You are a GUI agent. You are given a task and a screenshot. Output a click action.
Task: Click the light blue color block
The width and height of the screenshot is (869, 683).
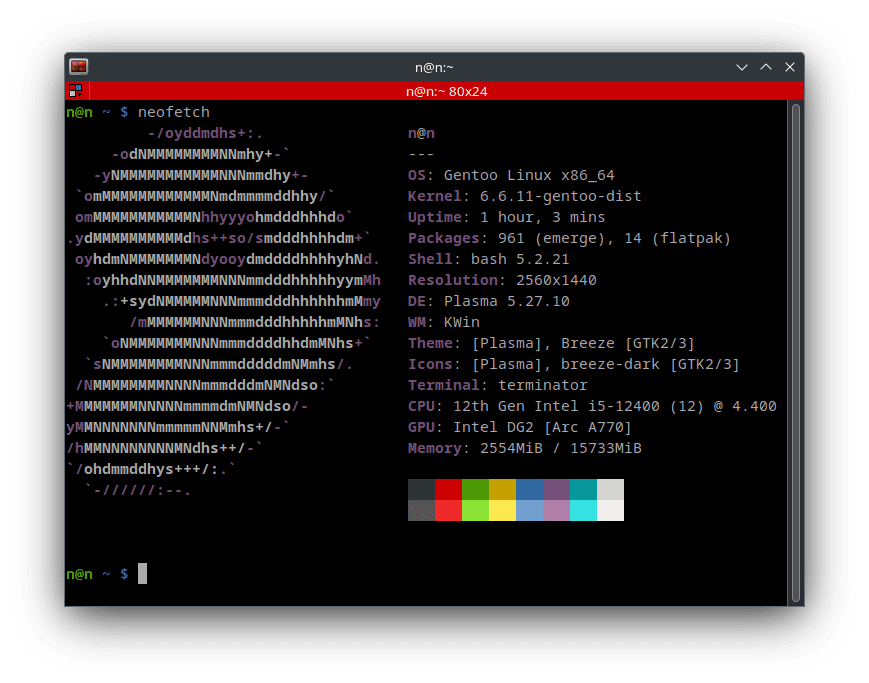(x=529, y=511)
